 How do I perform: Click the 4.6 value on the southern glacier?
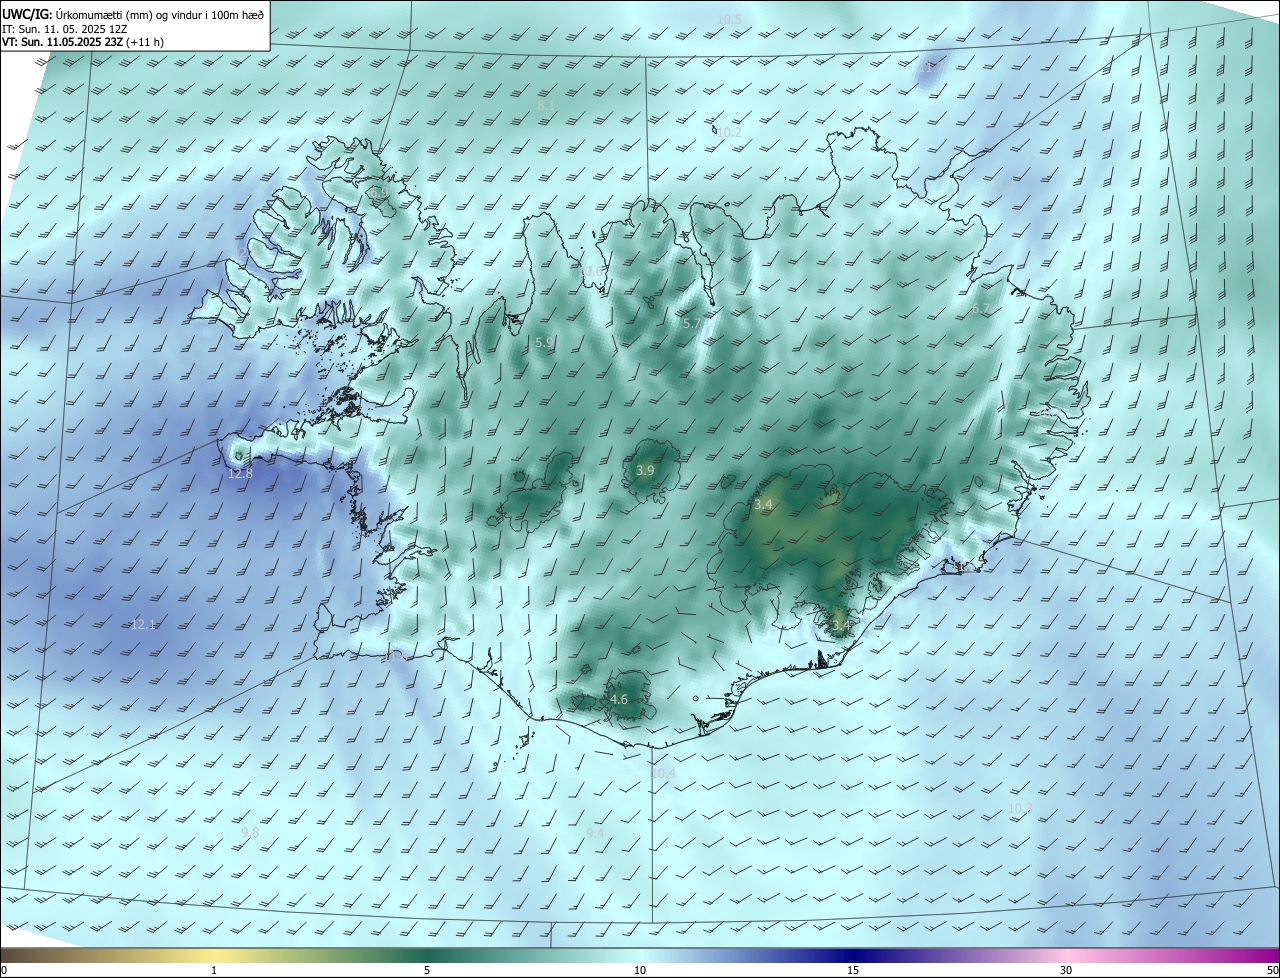pos(618,699)
